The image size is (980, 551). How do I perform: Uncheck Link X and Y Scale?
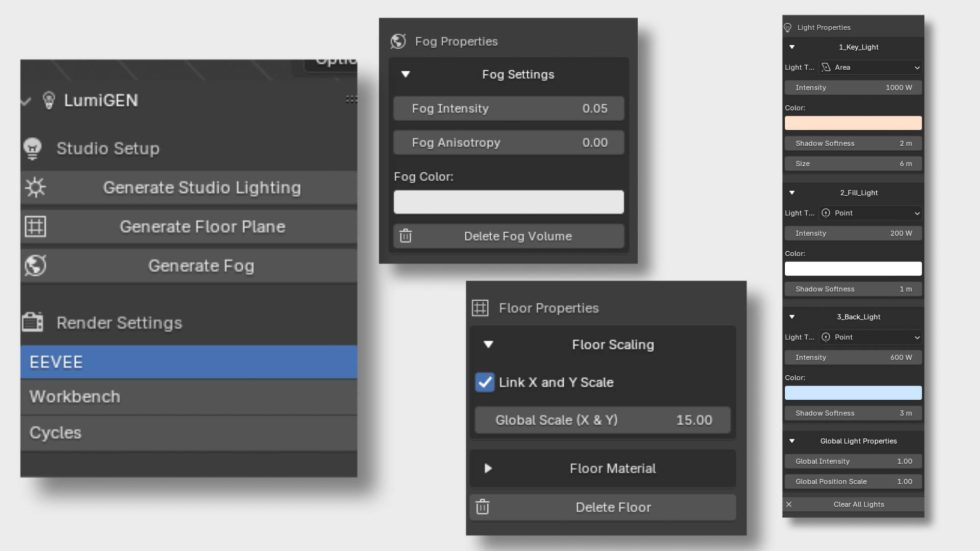click(x=485, y=382)
